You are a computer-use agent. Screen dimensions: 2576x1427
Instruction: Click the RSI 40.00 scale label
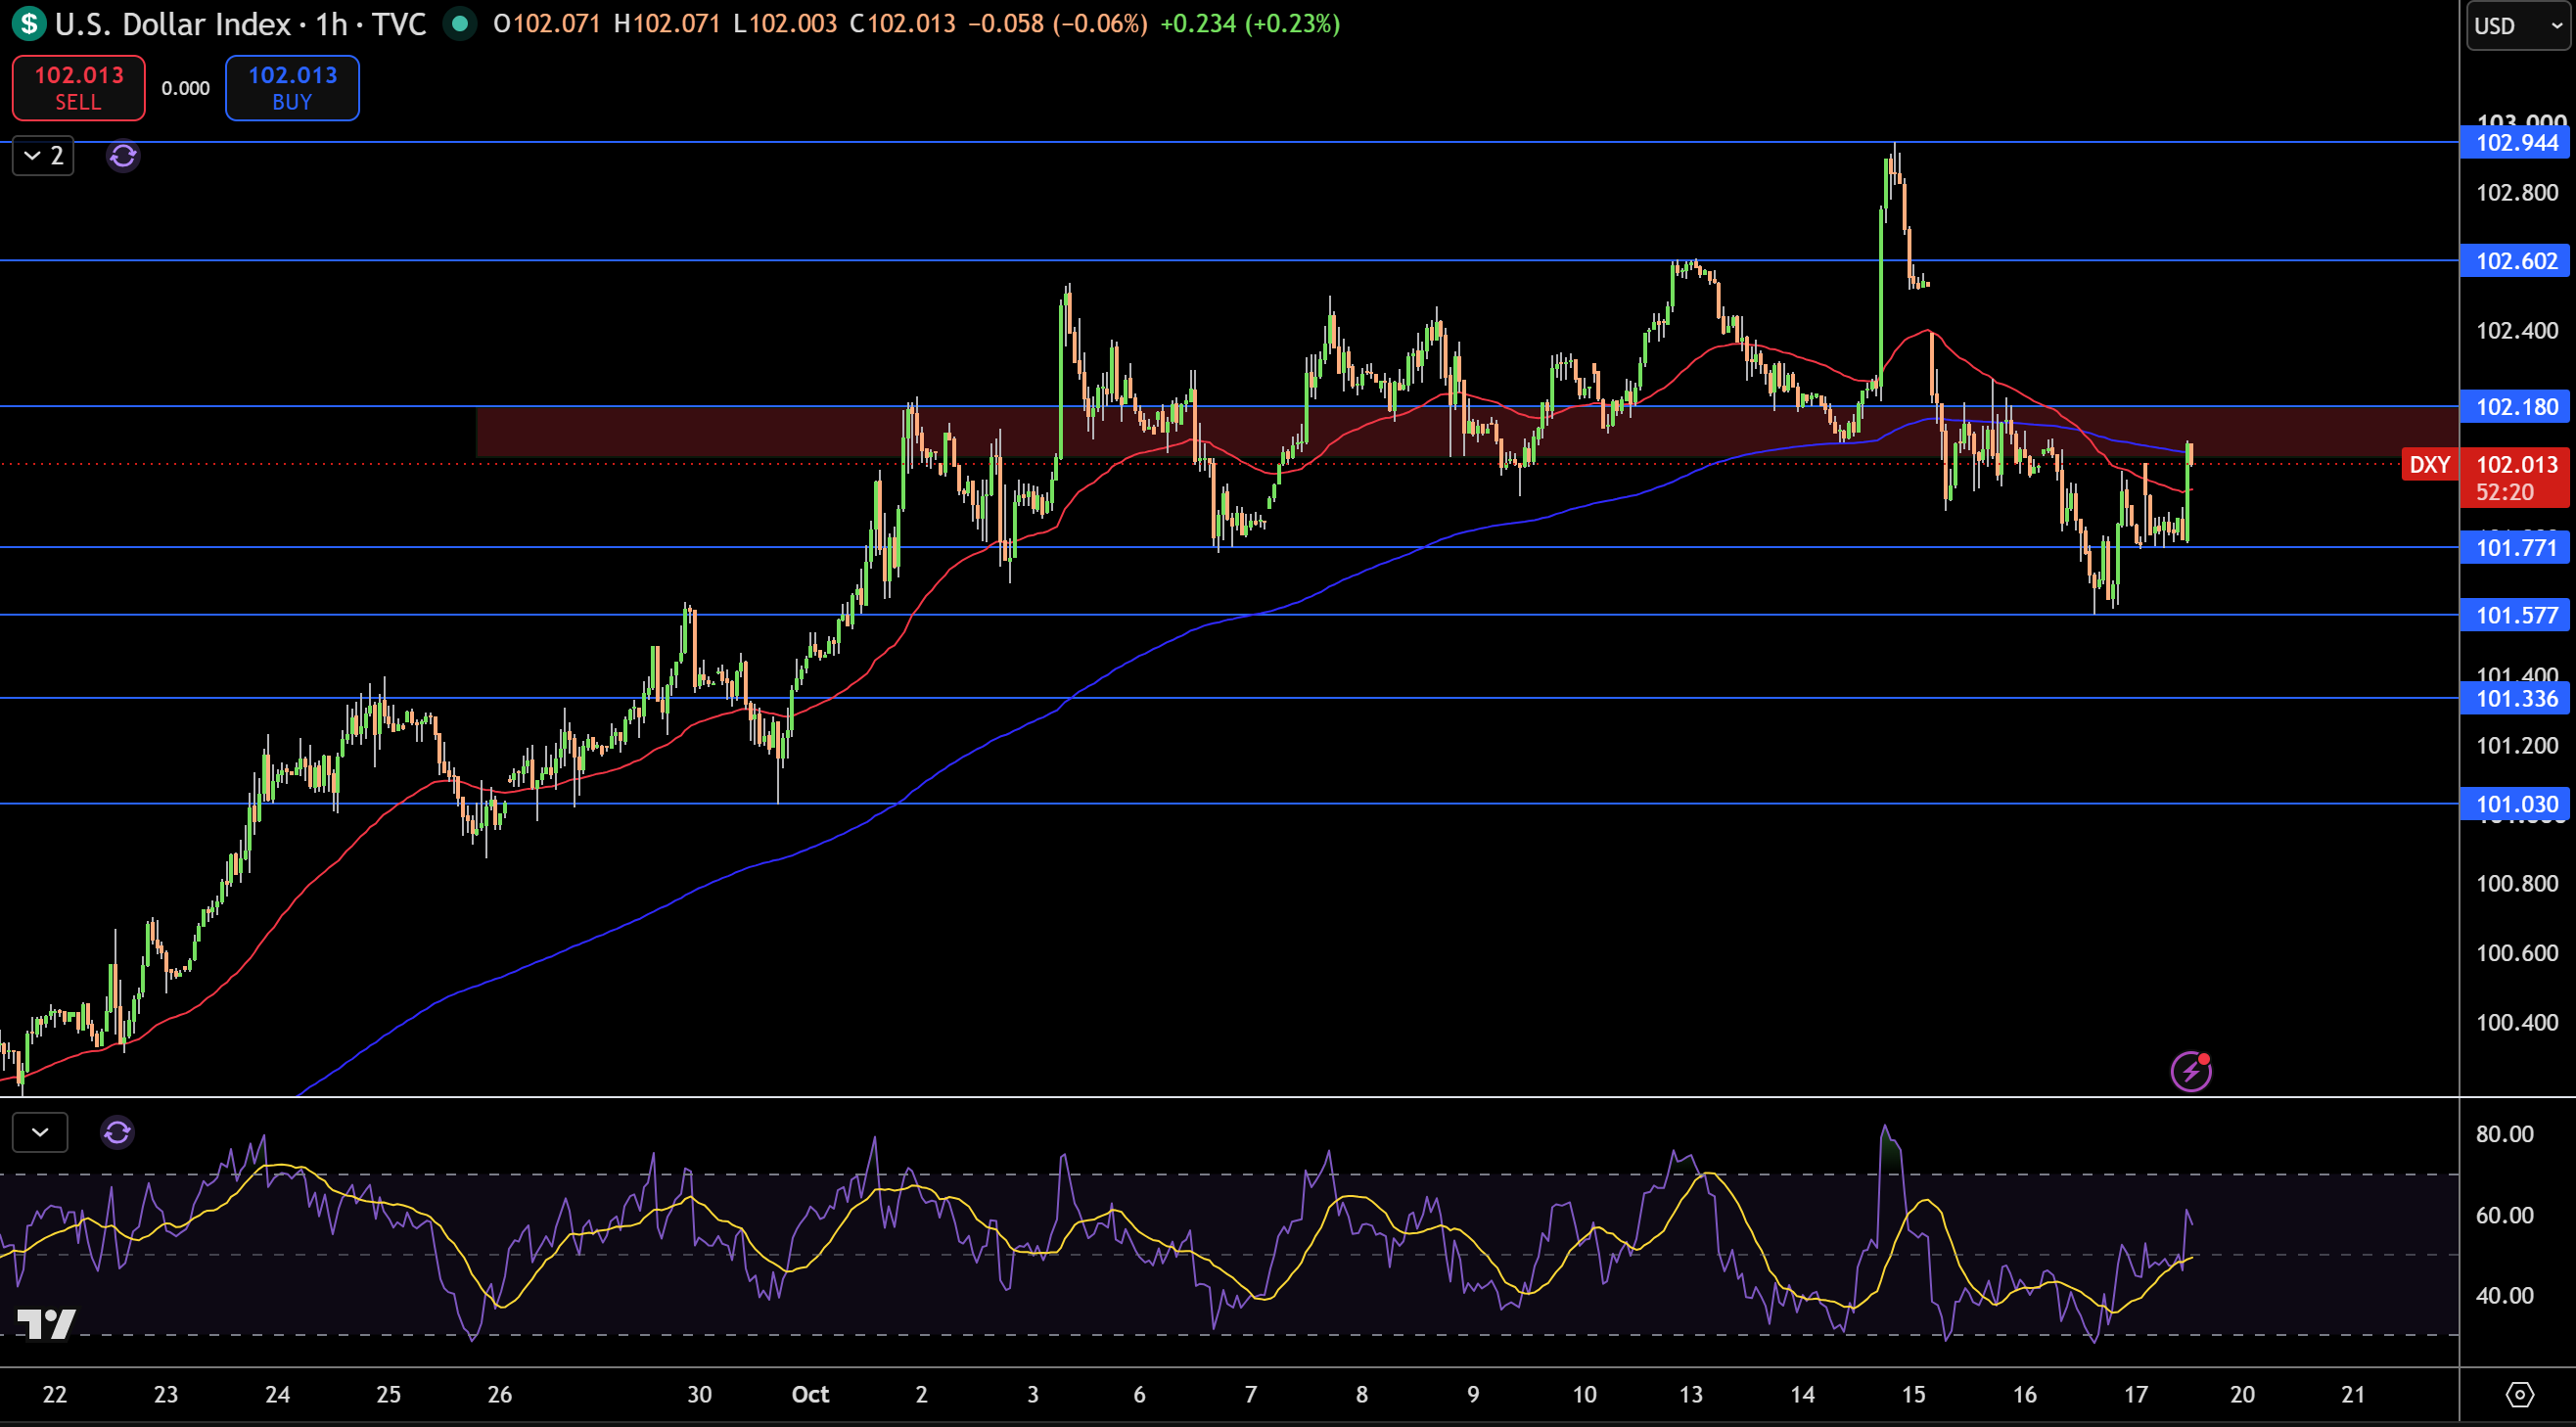pos(2504,1295)
